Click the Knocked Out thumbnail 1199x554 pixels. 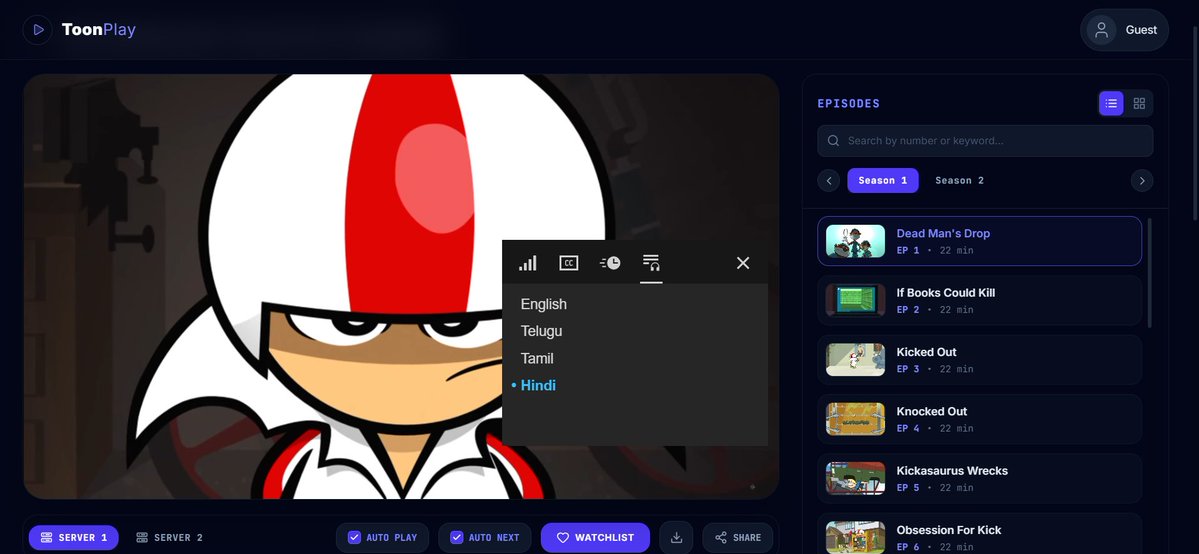click(x=856, y=419)
